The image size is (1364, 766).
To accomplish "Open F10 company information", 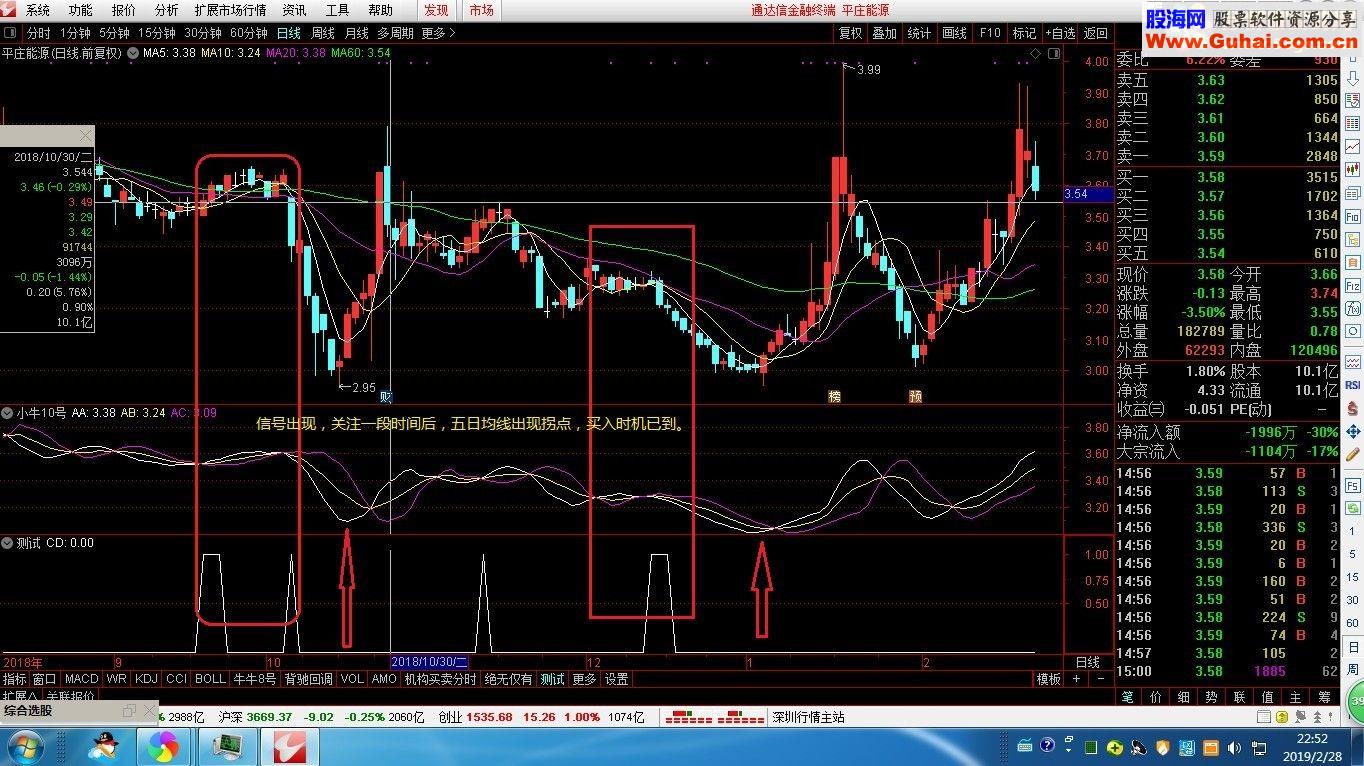I will (x=989, y=33).
